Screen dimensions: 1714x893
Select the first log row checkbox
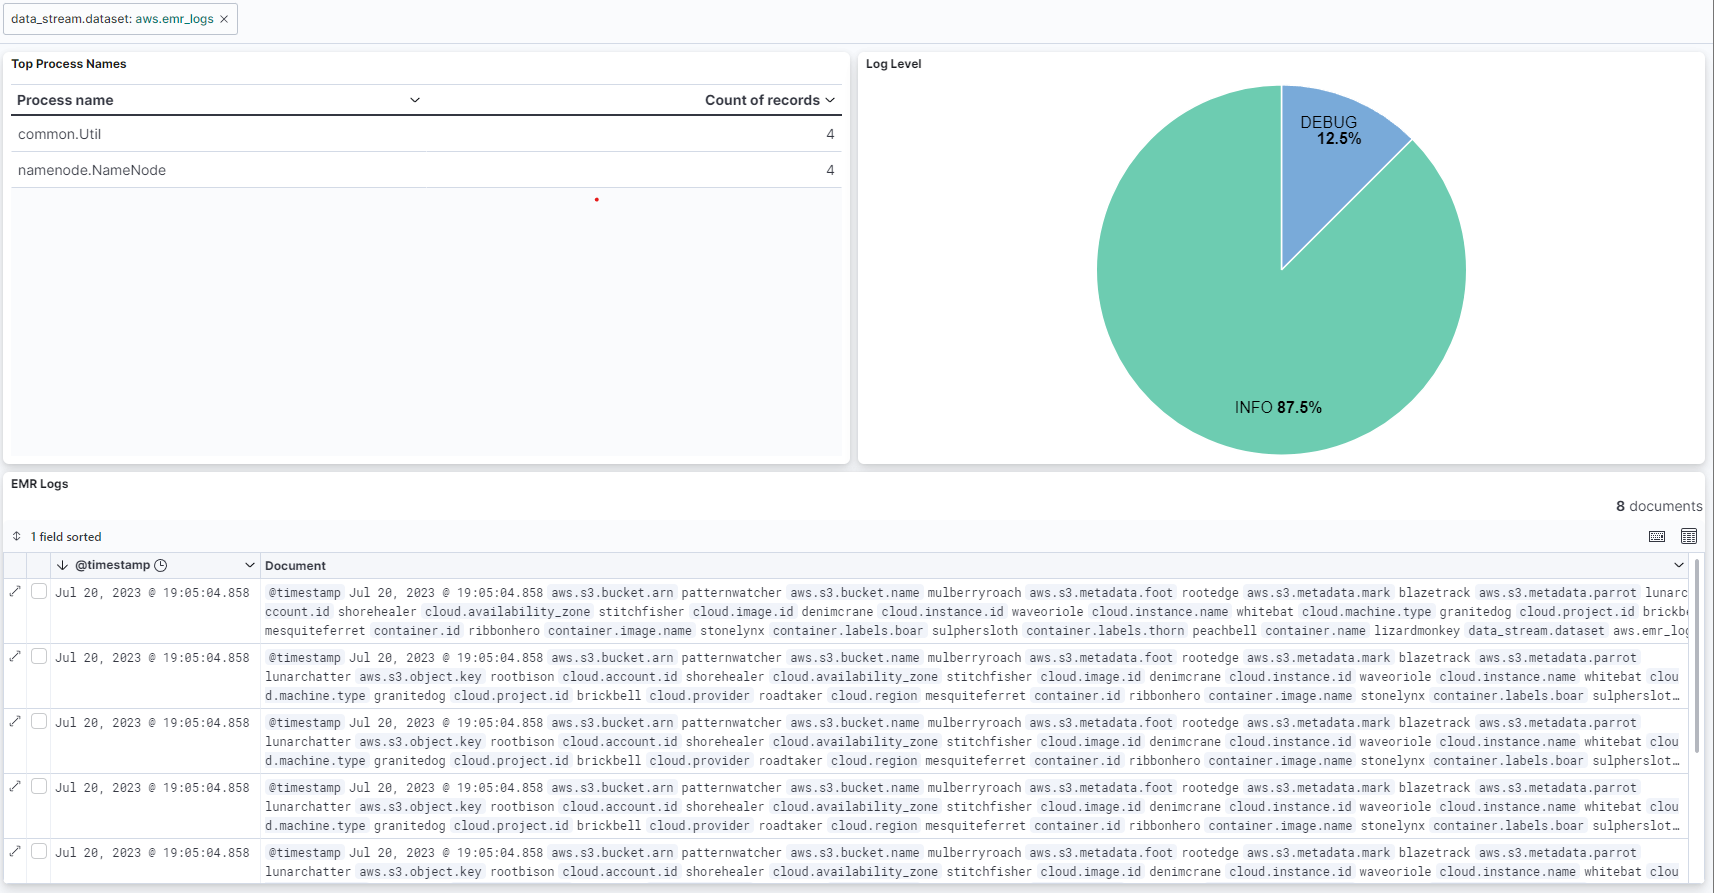pos(39,591)
